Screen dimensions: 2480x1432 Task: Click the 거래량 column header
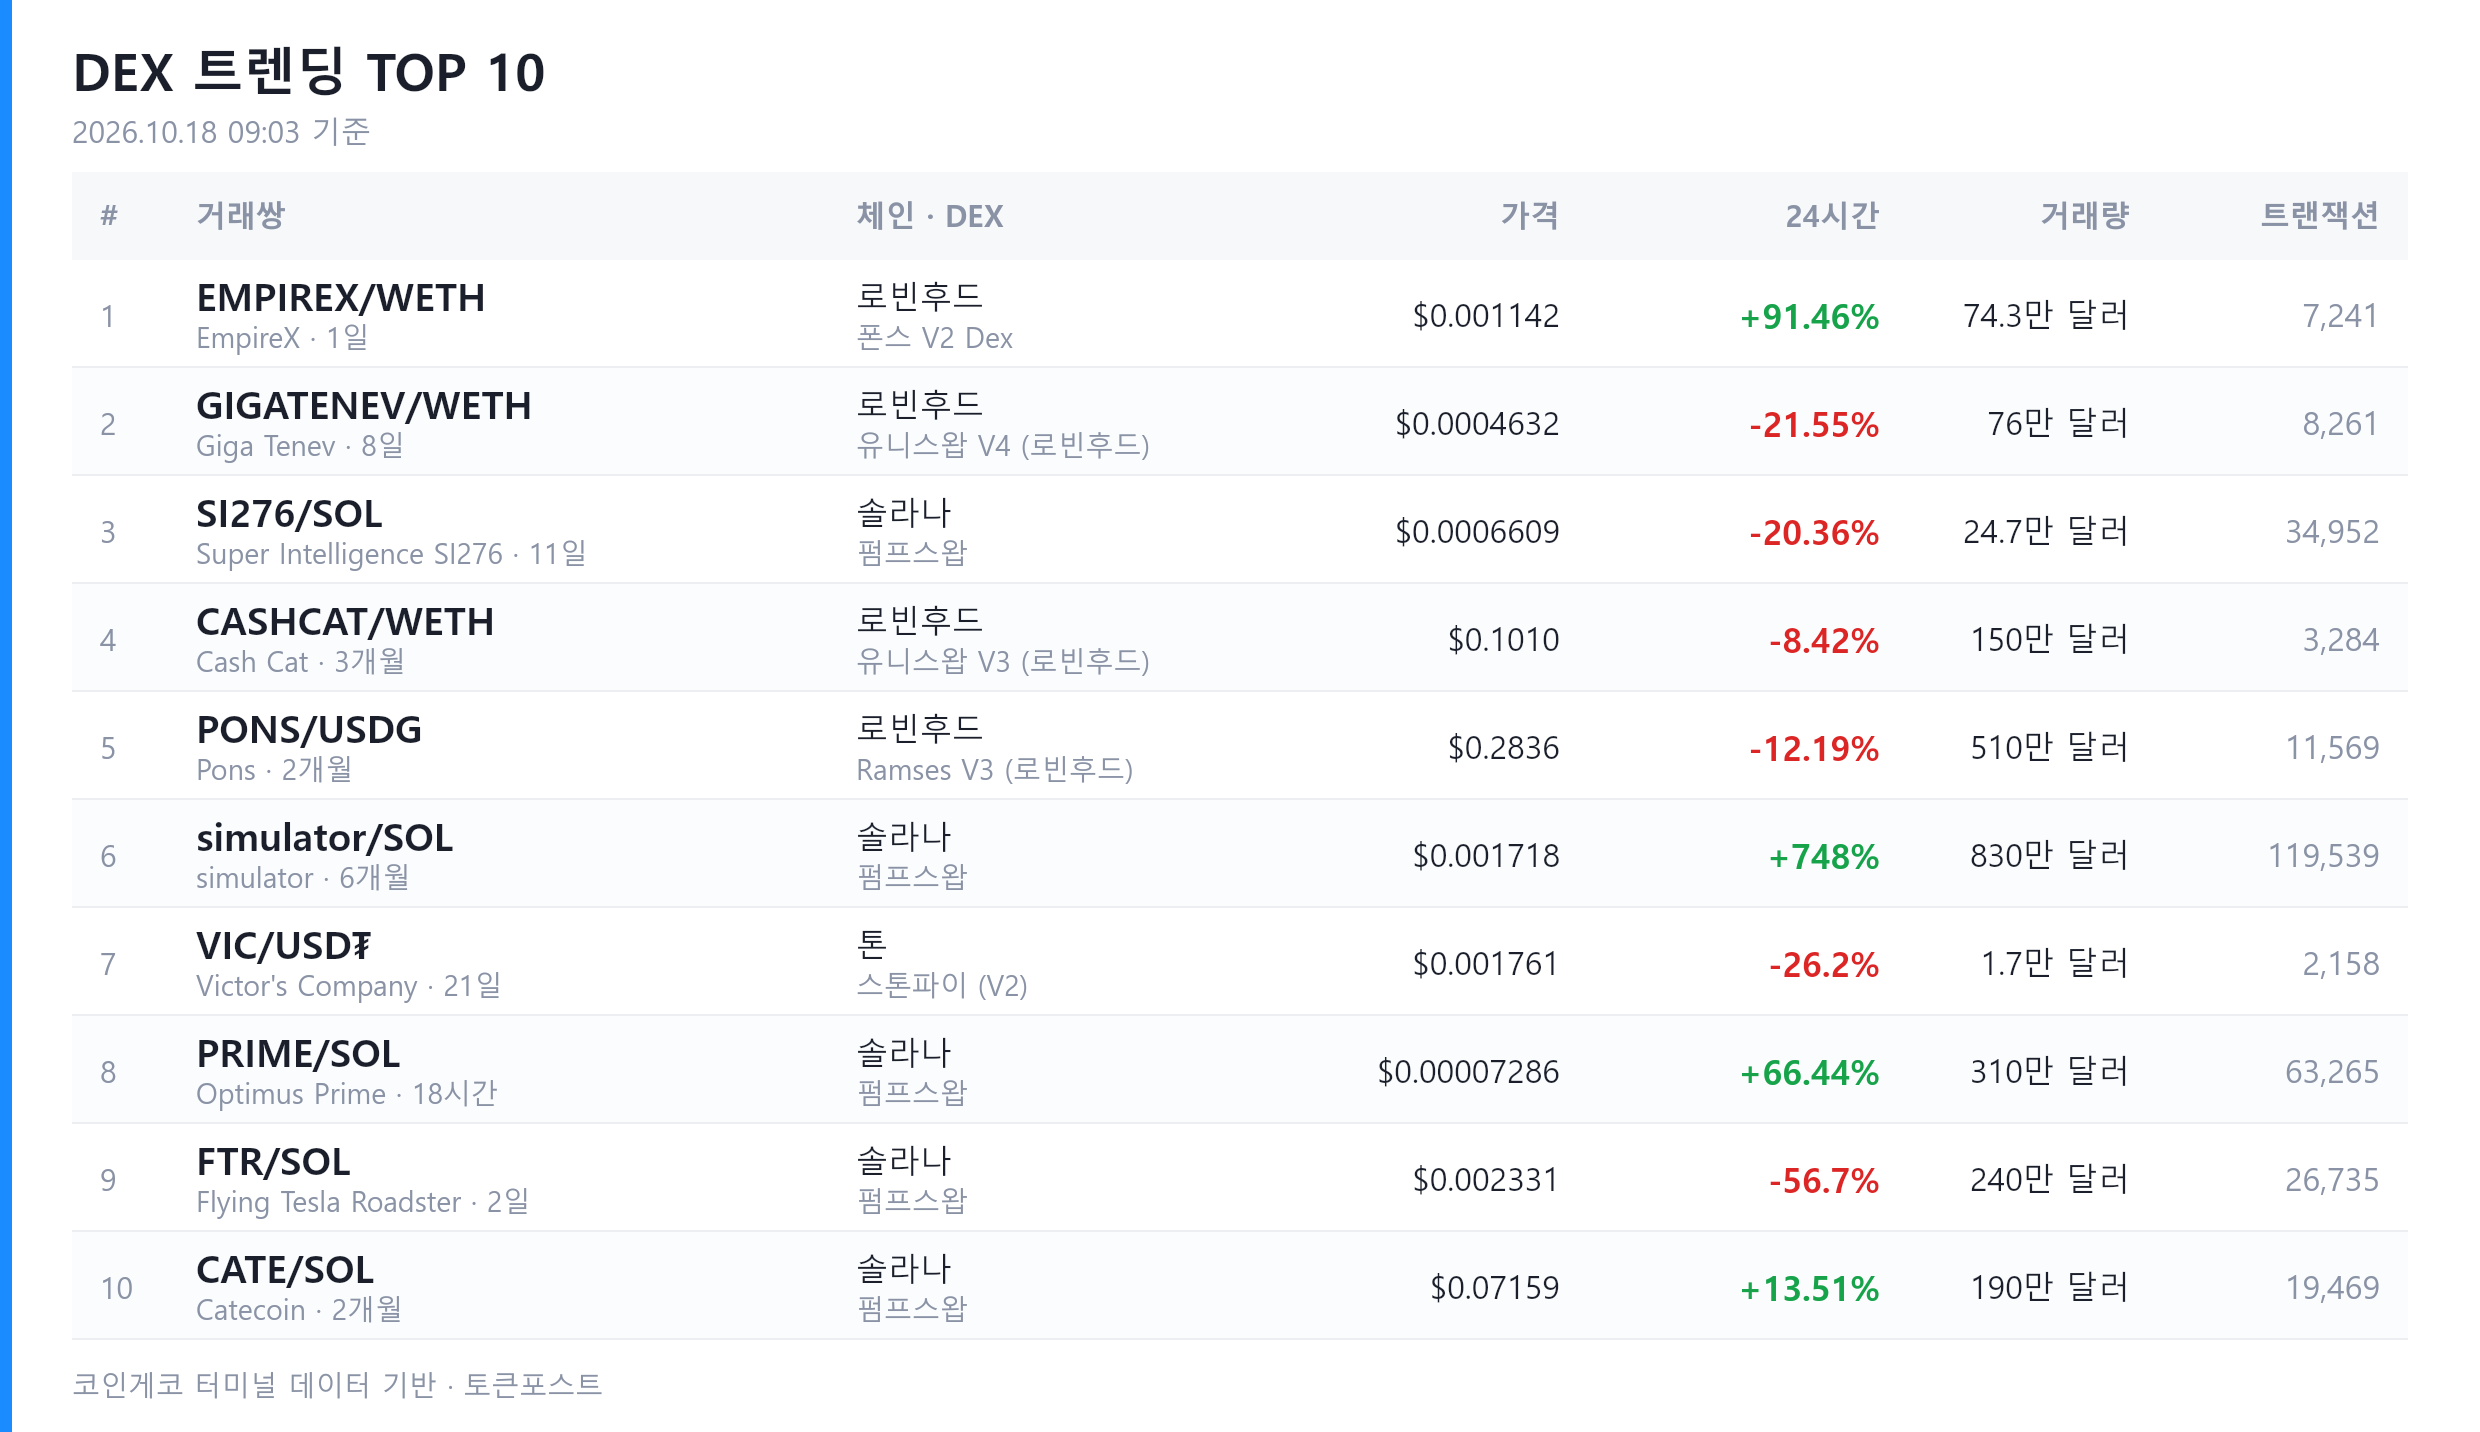tap(2085, 216)
